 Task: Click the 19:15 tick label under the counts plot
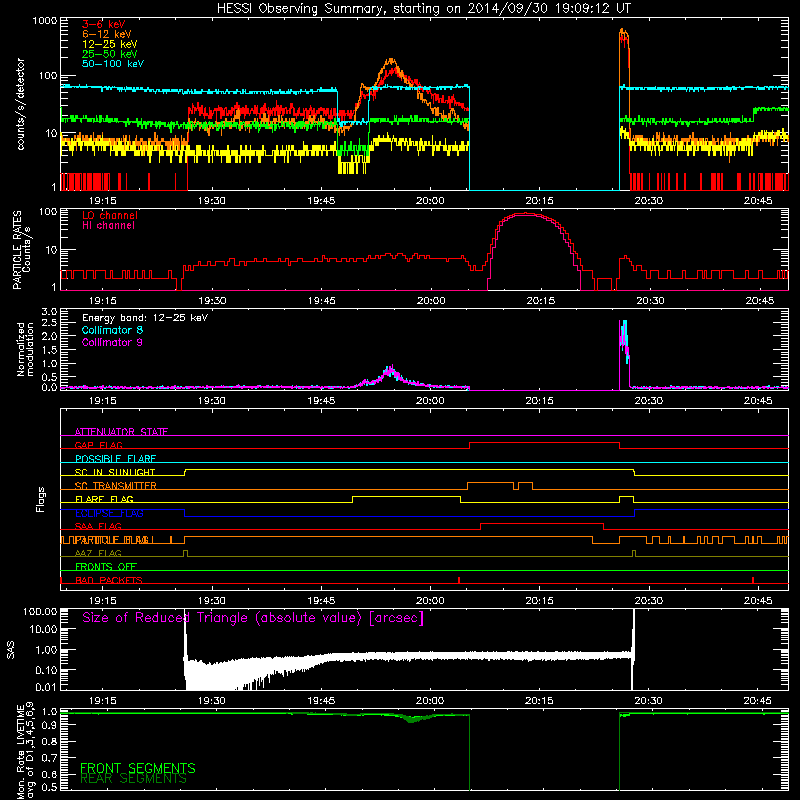[x=103, y=201]
